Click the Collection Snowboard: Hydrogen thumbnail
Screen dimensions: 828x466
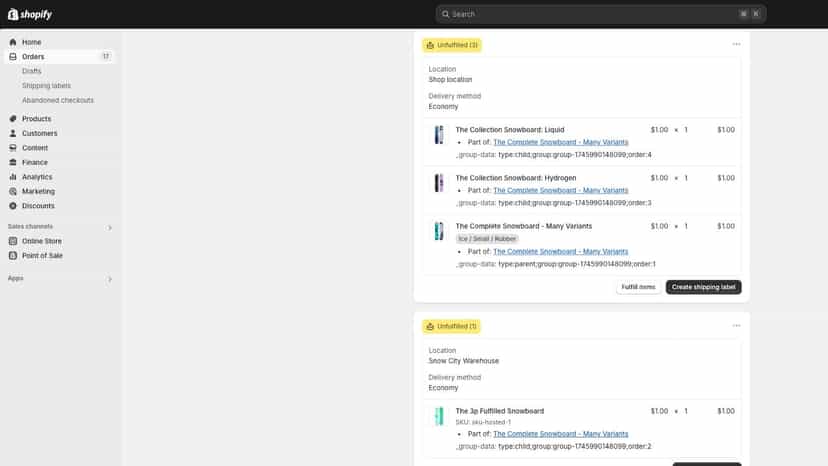(439, 183)
